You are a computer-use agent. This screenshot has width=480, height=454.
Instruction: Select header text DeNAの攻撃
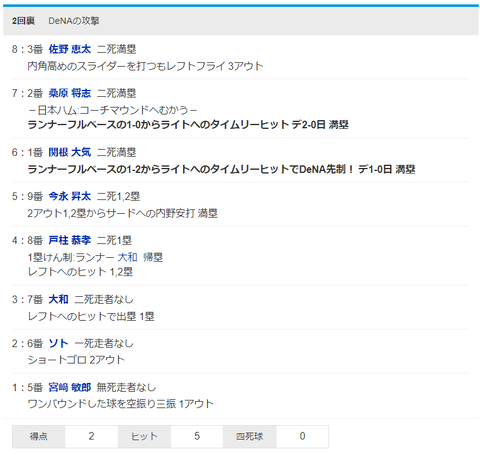pyautogui.click(x=74, y=21)
